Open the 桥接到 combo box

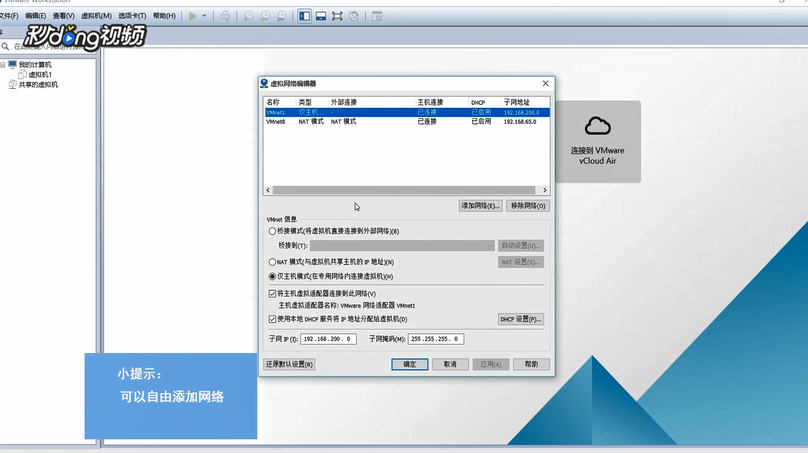(x=402, y=246)
